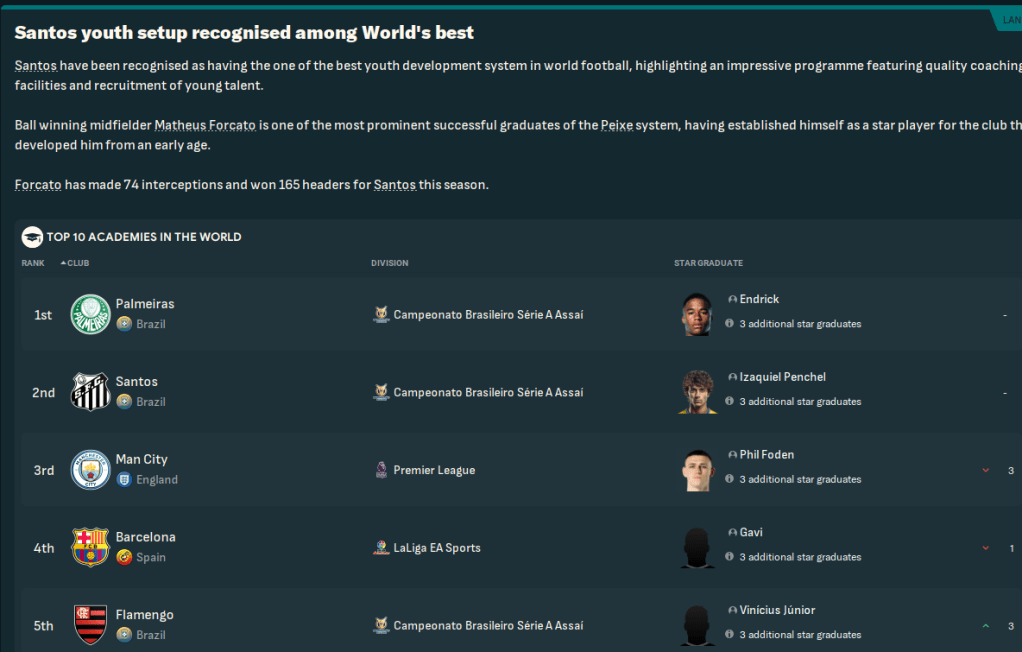
Task: Click info icon beside Endrick's additional graduates
Action: (x=729, y=324)
